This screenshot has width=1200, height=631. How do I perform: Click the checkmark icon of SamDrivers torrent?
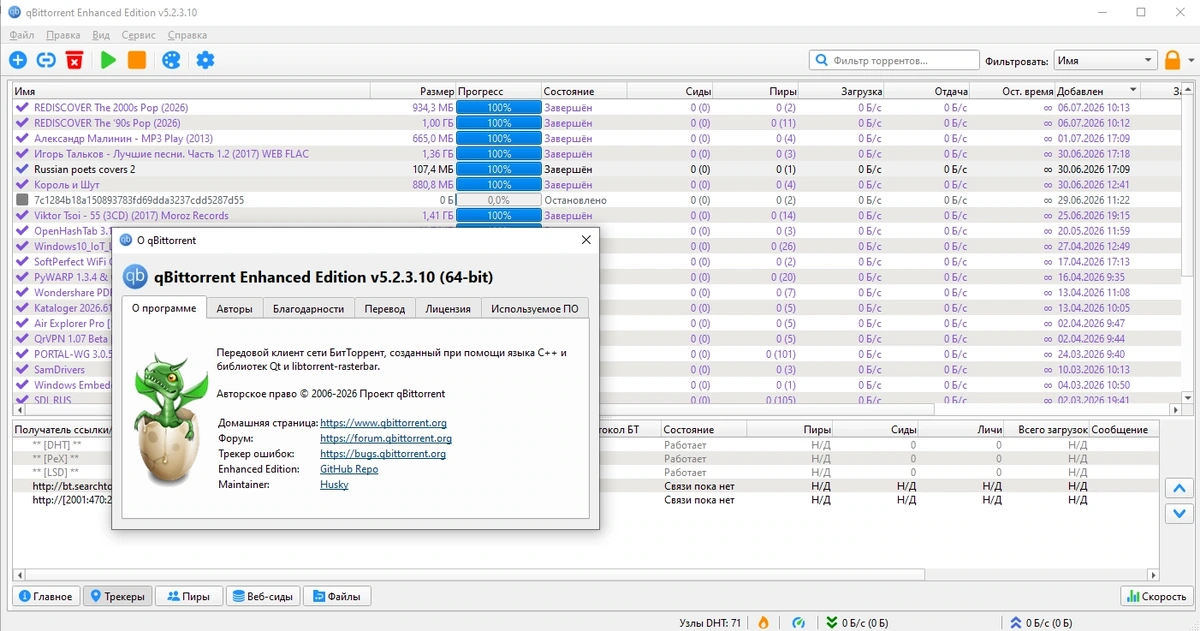pos(23,369)
